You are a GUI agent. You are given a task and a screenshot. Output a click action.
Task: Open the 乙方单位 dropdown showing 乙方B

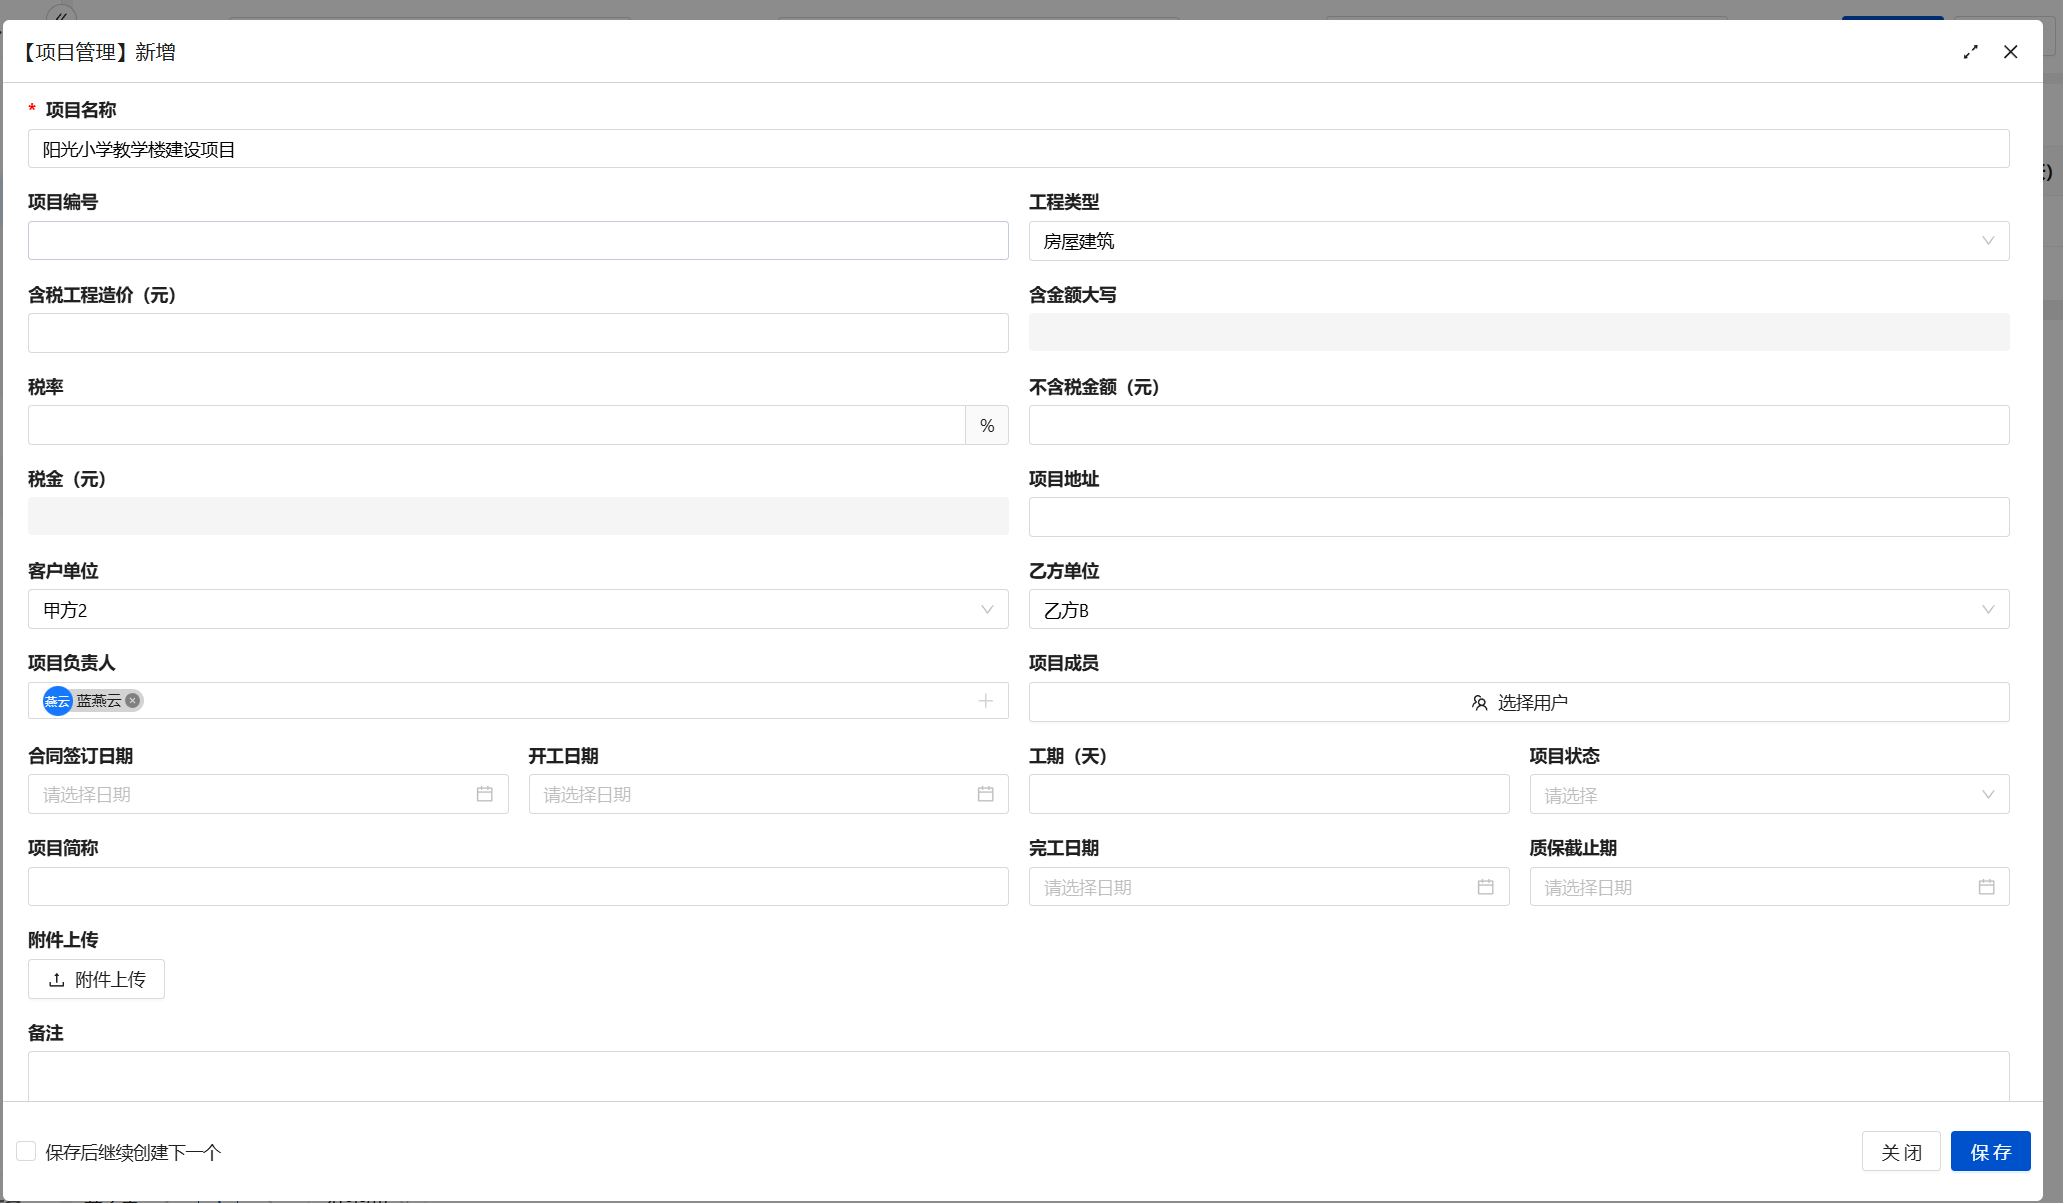point(1518,610)
